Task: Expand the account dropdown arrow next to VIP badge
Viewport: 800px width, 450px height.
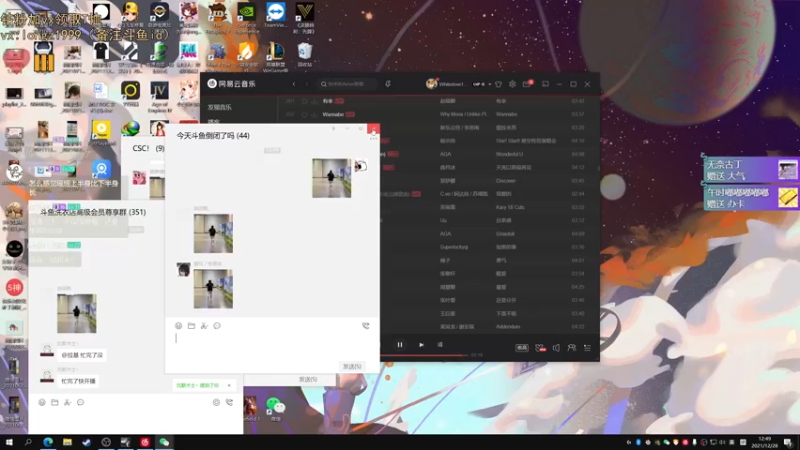Action: click(489, 84)
